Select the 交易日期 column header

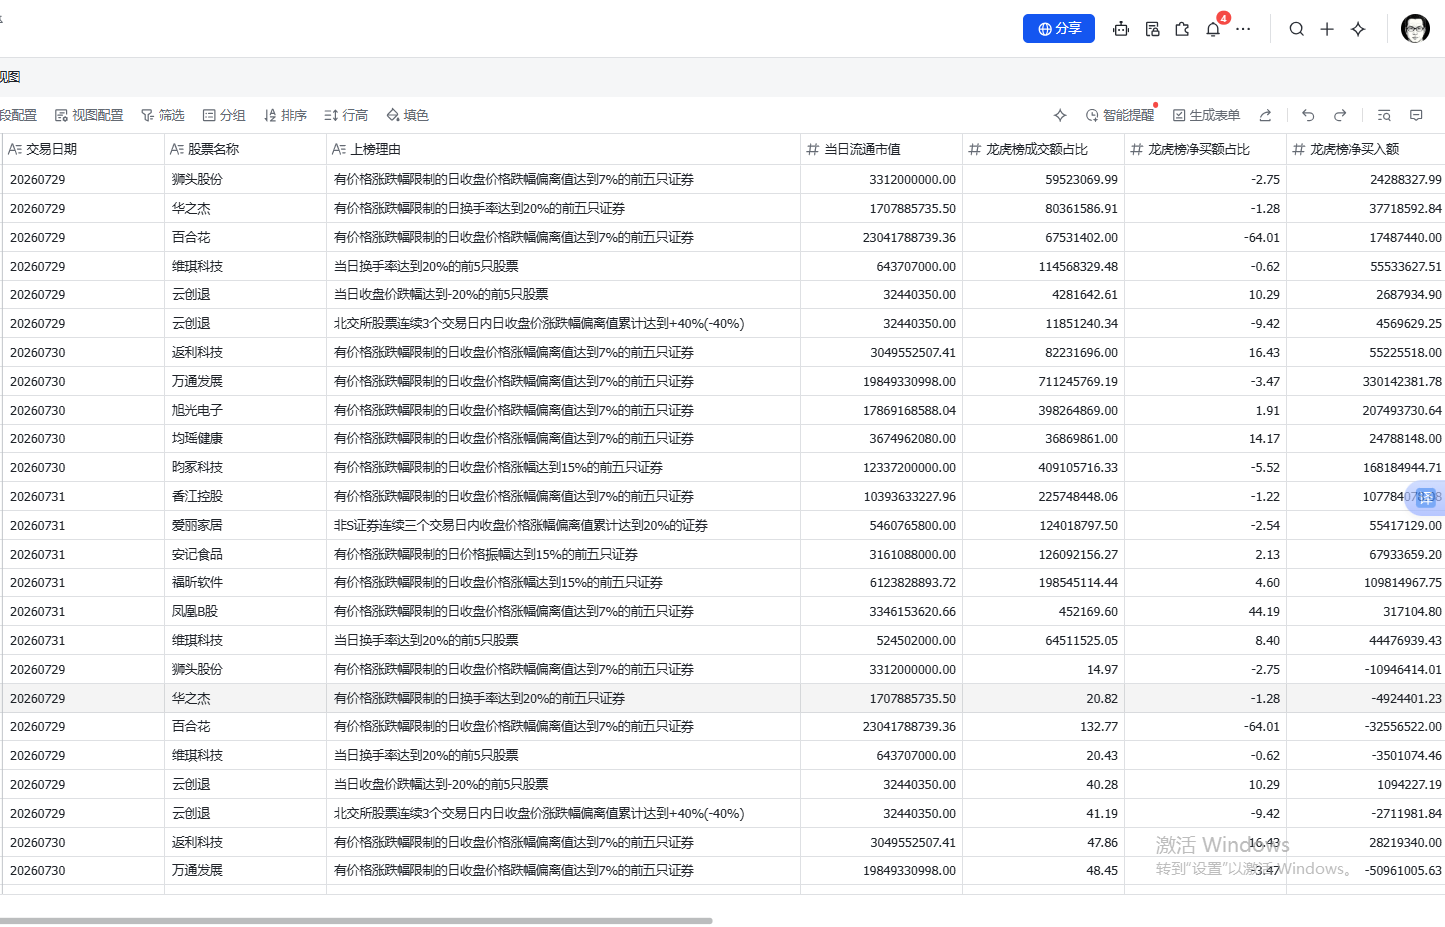coord(84,149)
